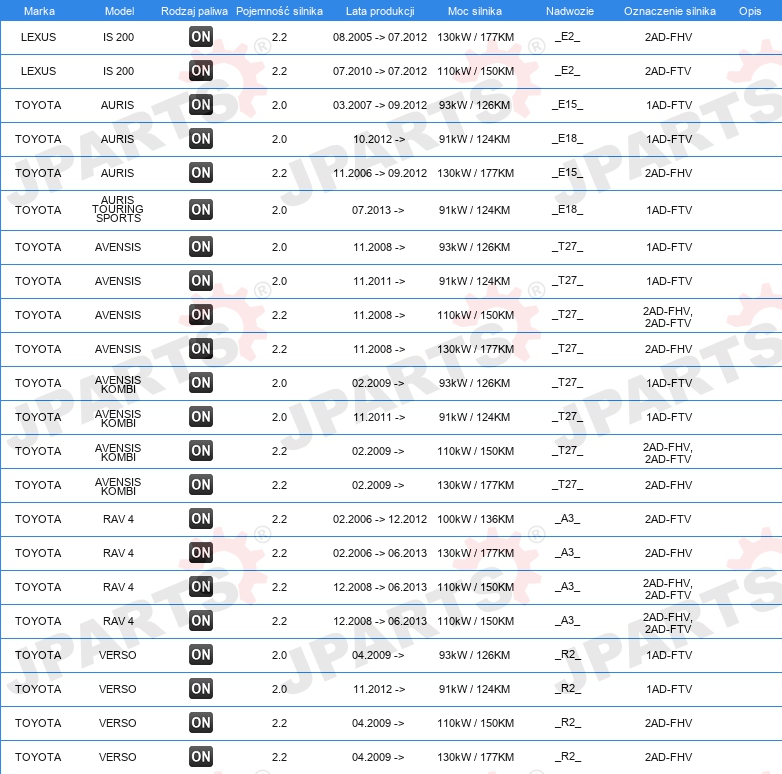Click the Model column header

click(119, 11)
